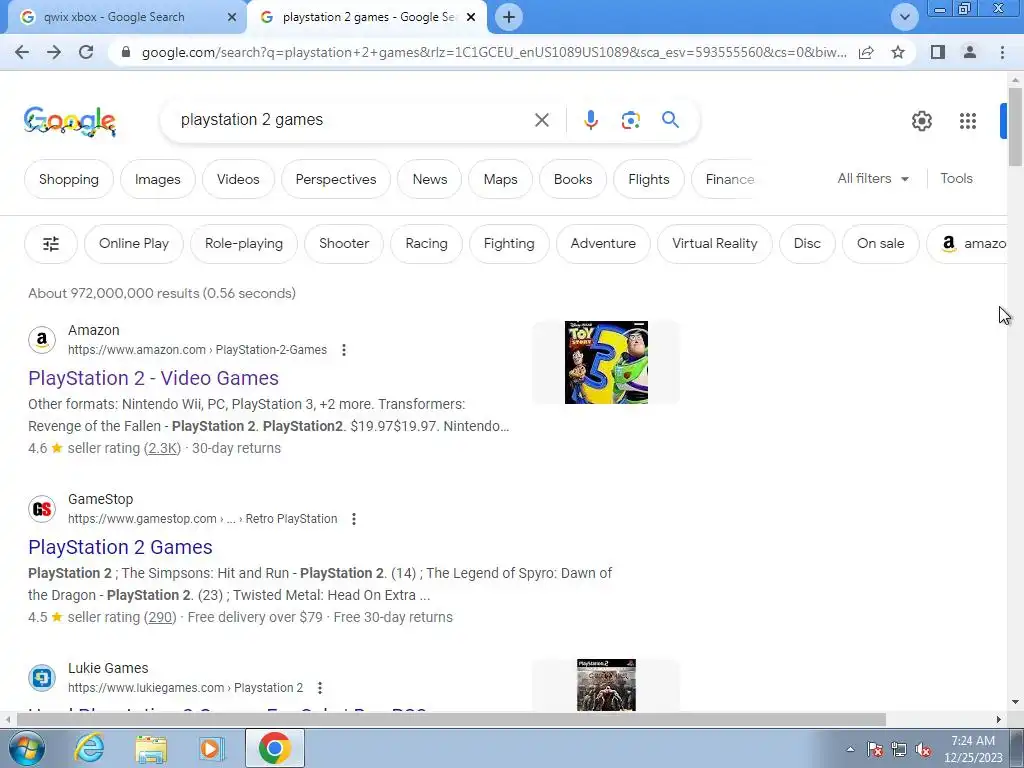
Task: Click the Lukie Games result thumbnail
Action: [x=606, y=684]
